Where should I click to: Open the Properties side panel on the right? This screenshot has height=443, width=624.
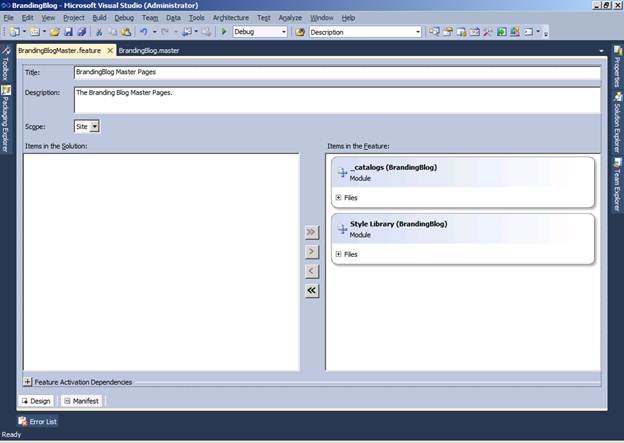tap(617, 66)
